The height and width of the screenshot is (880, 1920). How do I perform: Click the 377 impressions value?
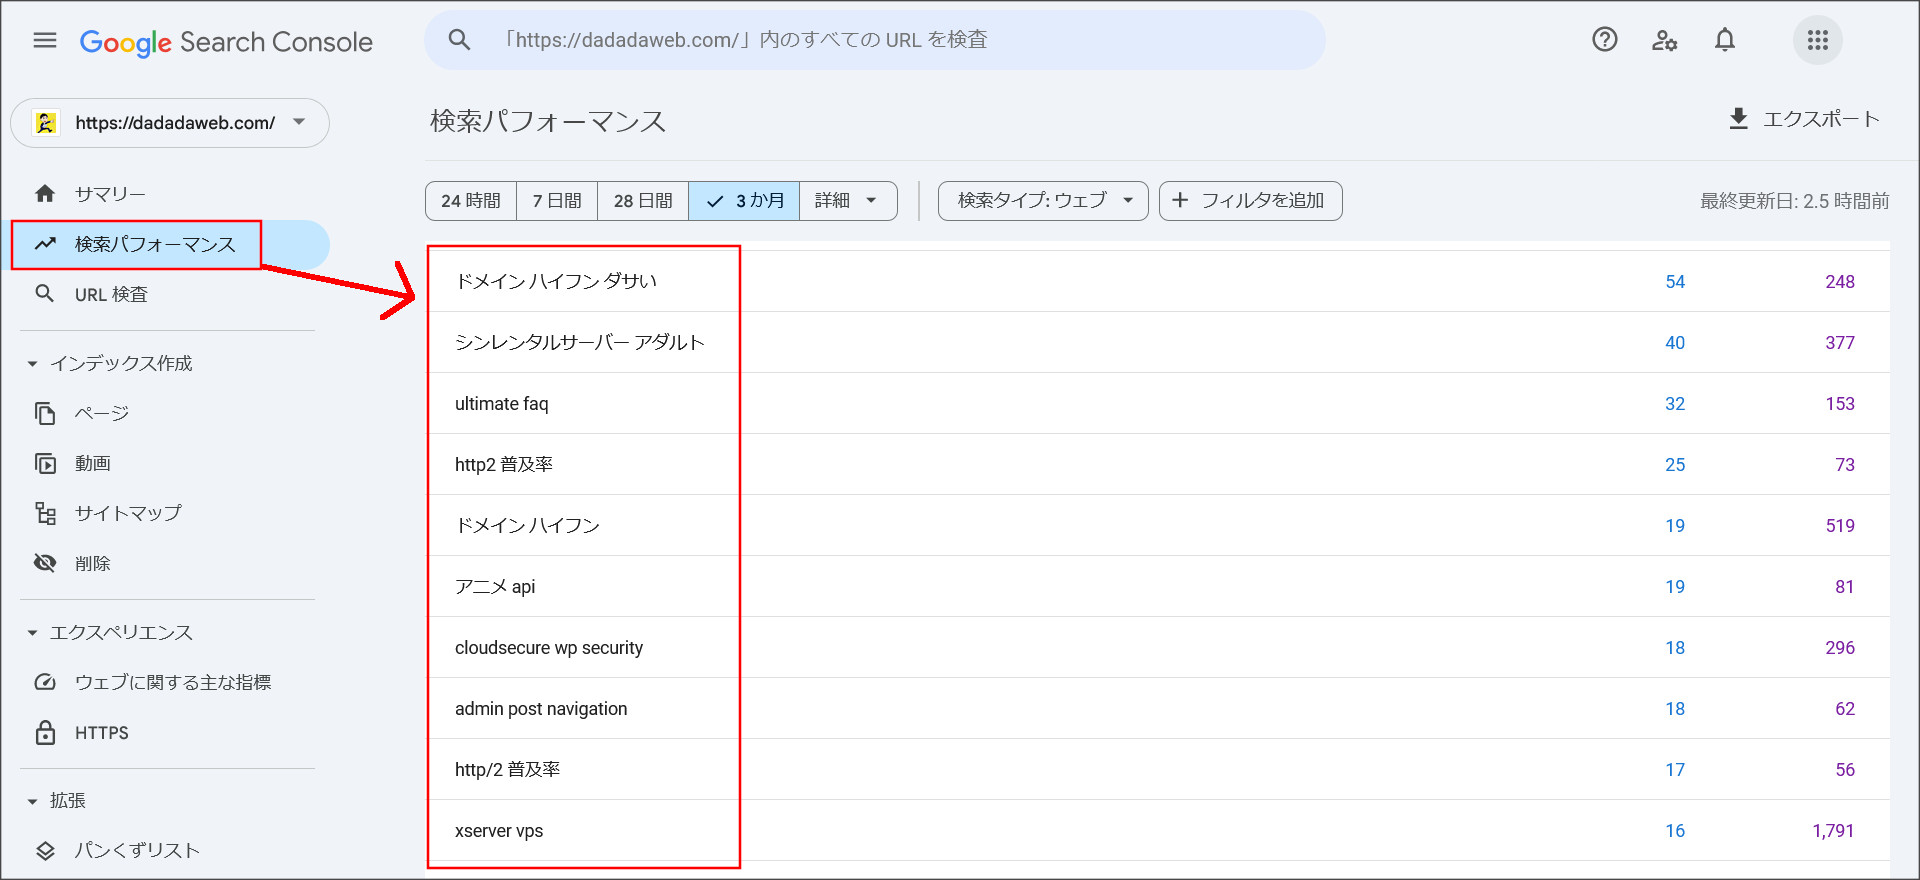1840,343
